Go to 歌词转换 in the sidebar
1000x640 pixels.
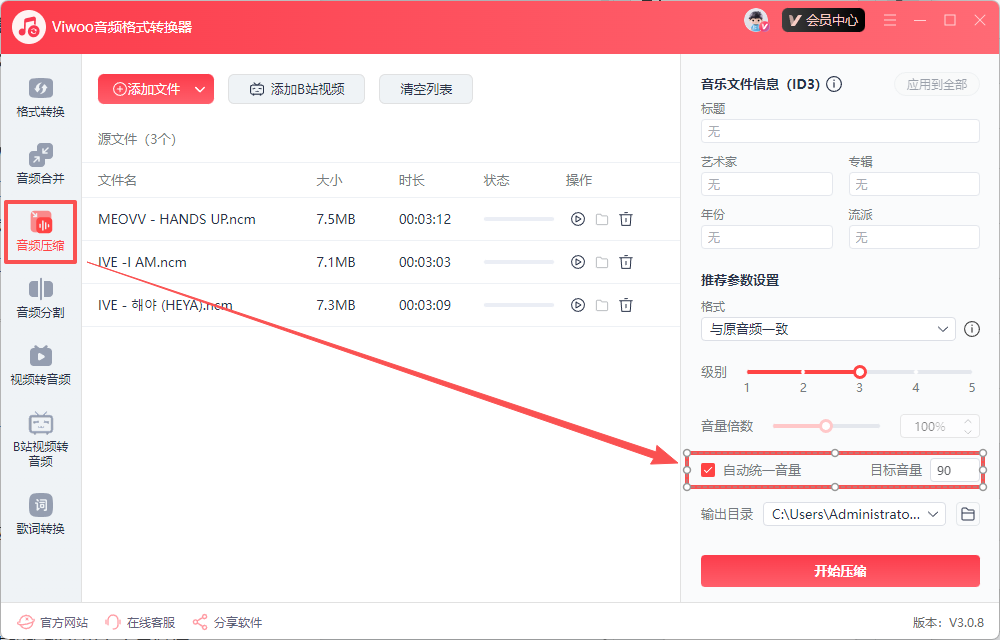click(x=41, y=514)
